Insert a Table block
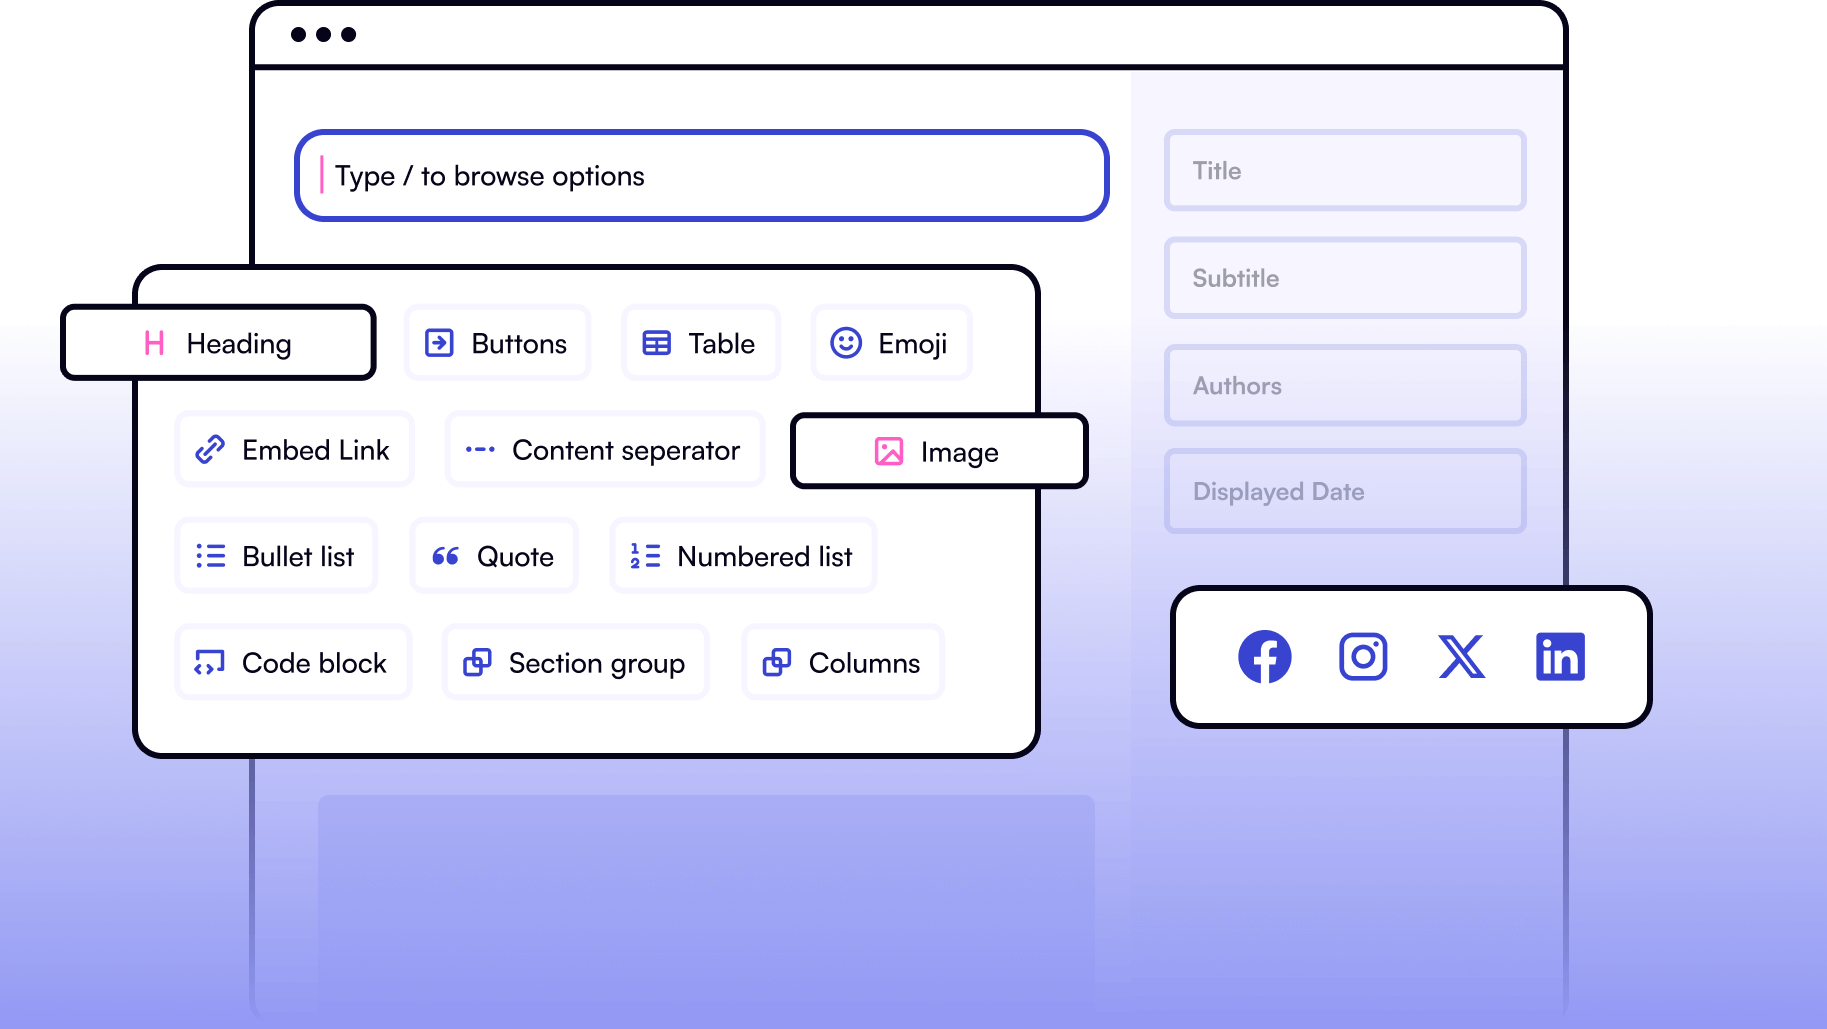Image resolution: width=1827 pixels, height=1029 pixels. click(x=700, y=343)
